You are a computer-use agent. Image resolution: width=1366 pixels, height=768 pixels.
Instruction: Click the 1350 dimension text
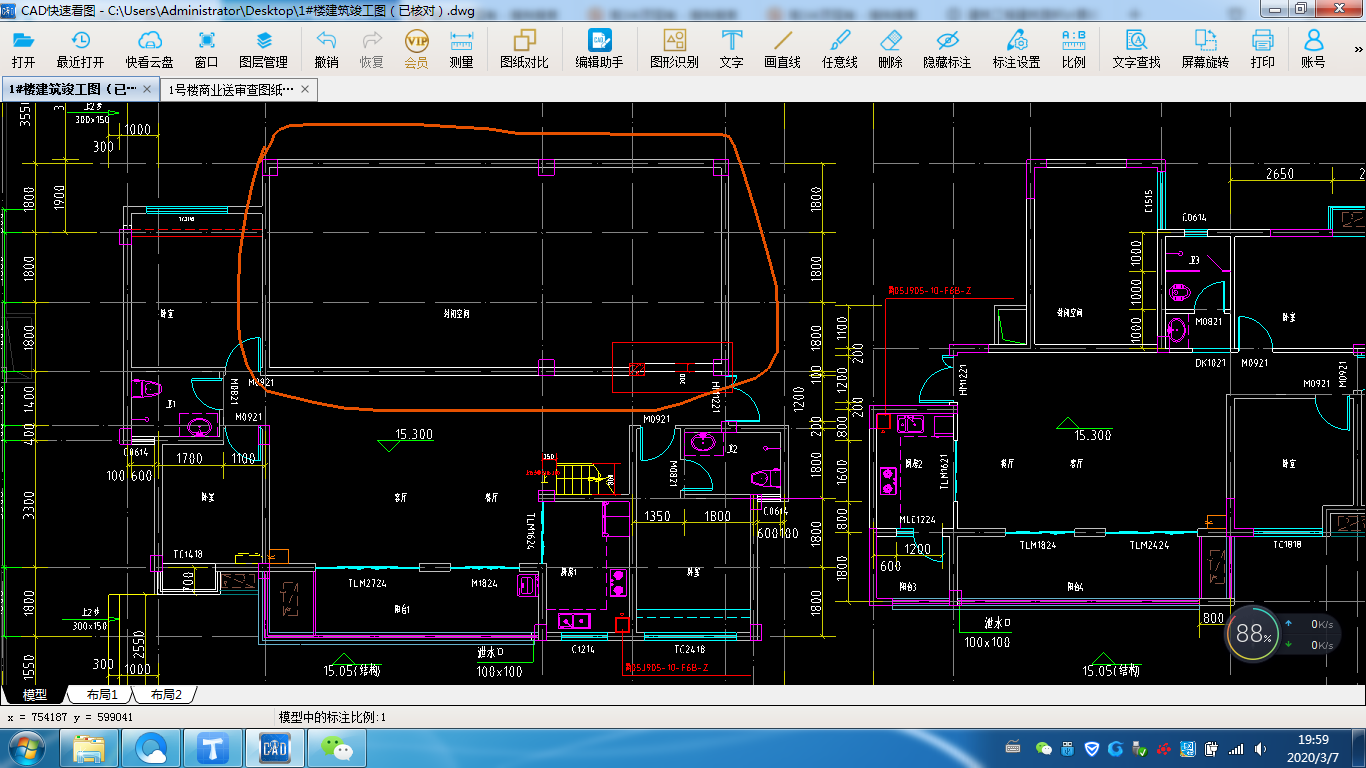(x=657, y=517)
